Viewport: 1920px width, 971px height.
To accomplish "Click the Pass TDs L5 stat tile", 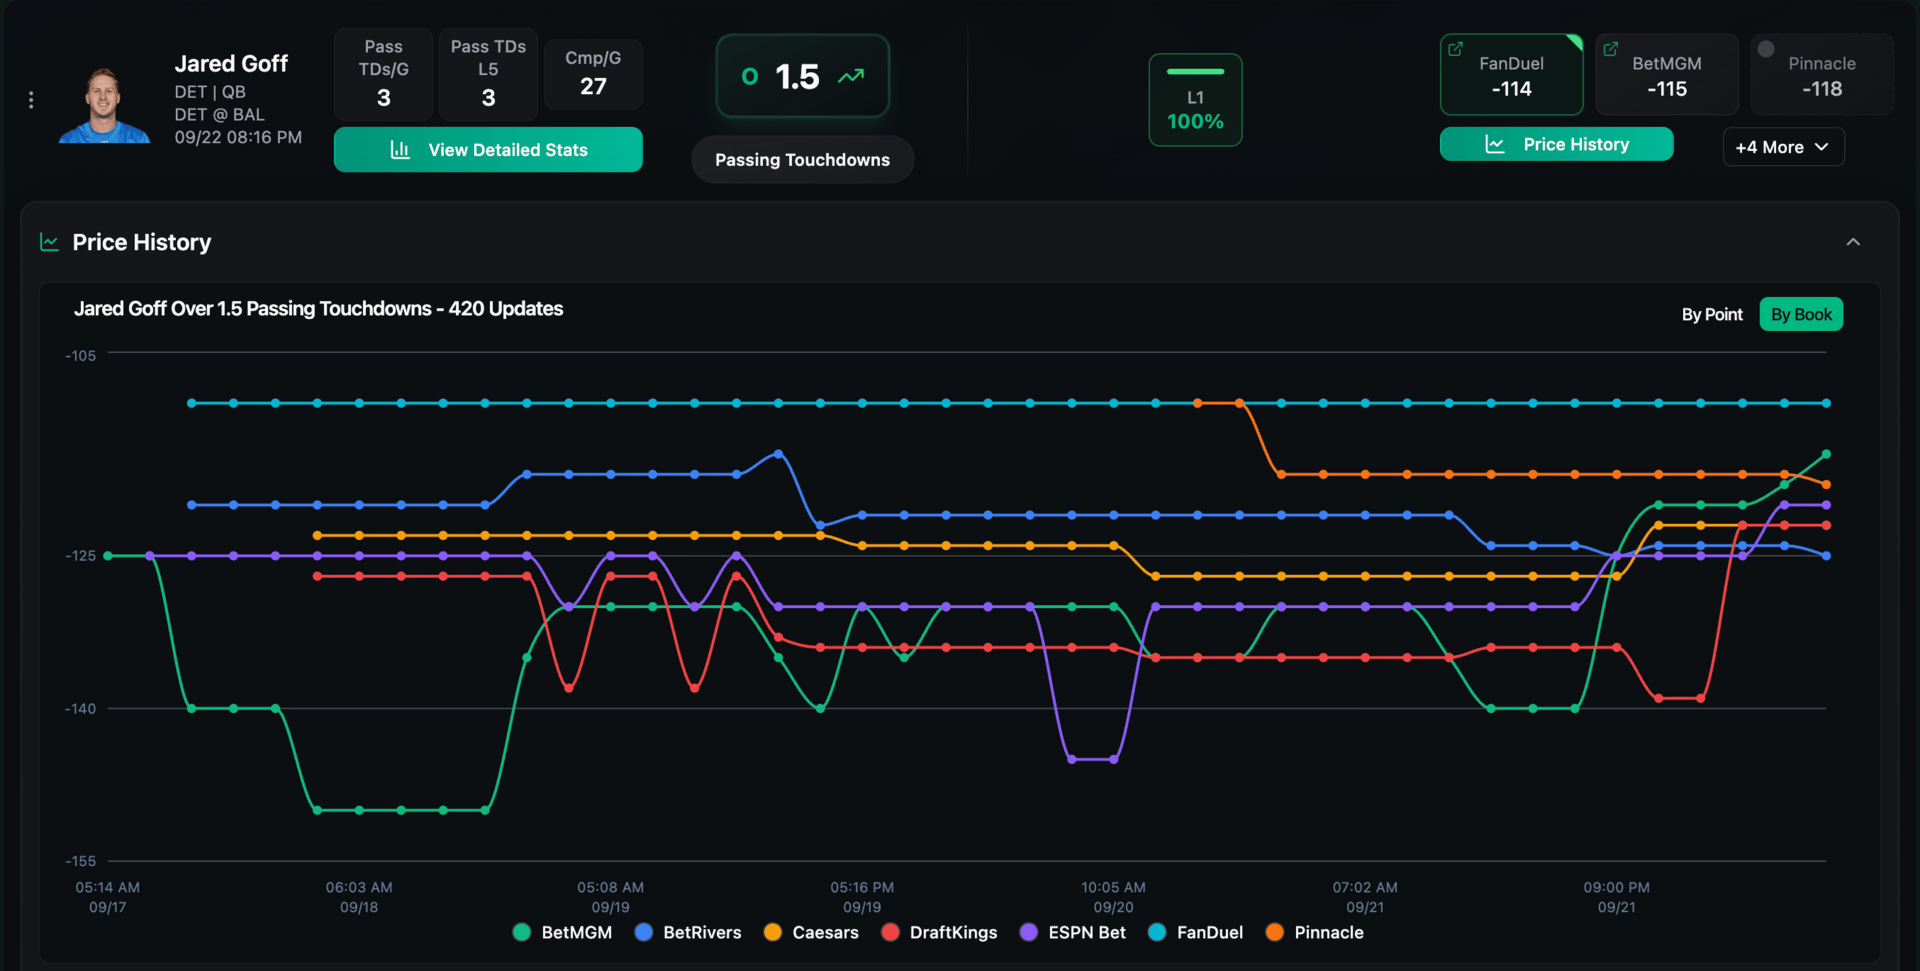I will coord(488,74).
